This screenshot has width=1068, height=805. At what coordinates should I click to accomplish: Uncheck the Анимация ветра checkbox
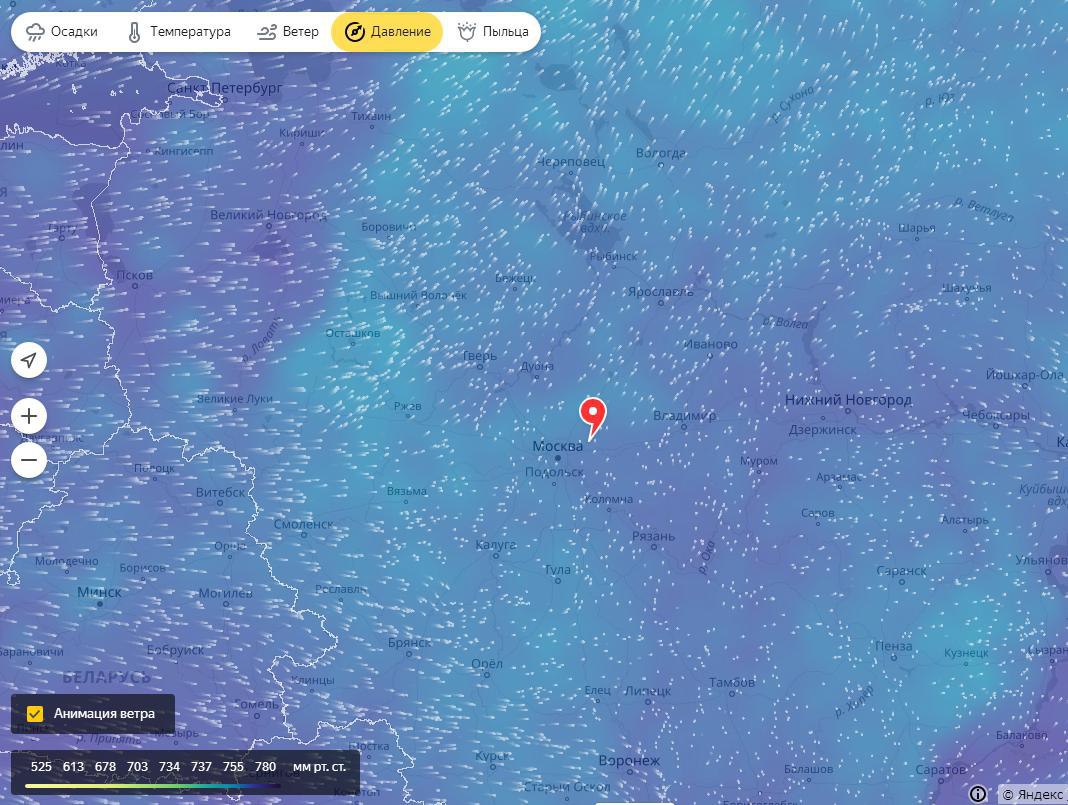point(34,714)
